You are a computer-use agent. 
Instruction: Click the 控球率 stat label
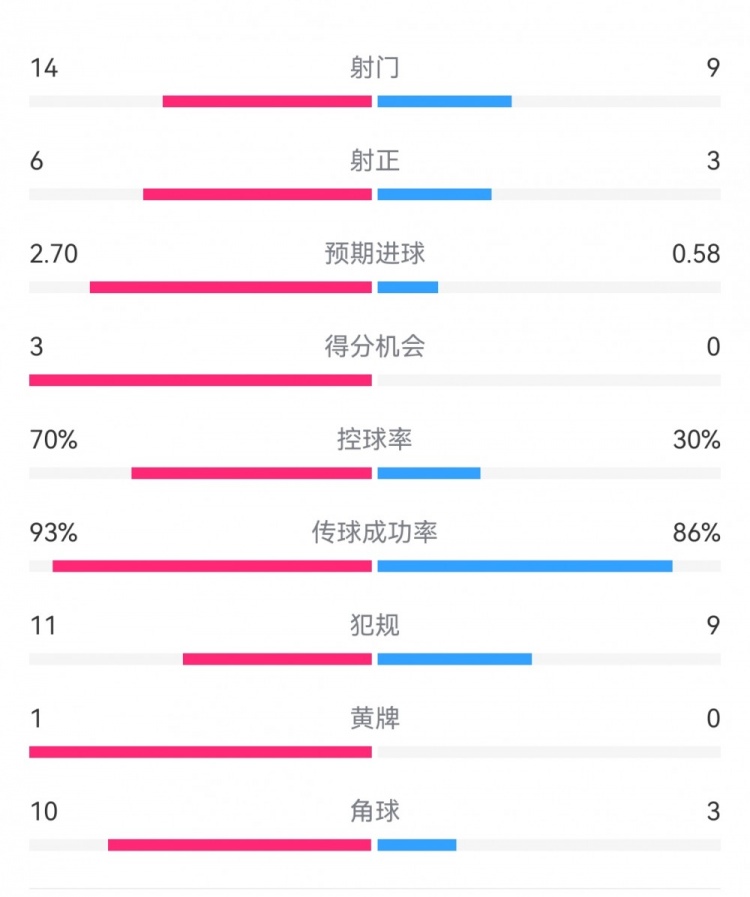(375, 440)
